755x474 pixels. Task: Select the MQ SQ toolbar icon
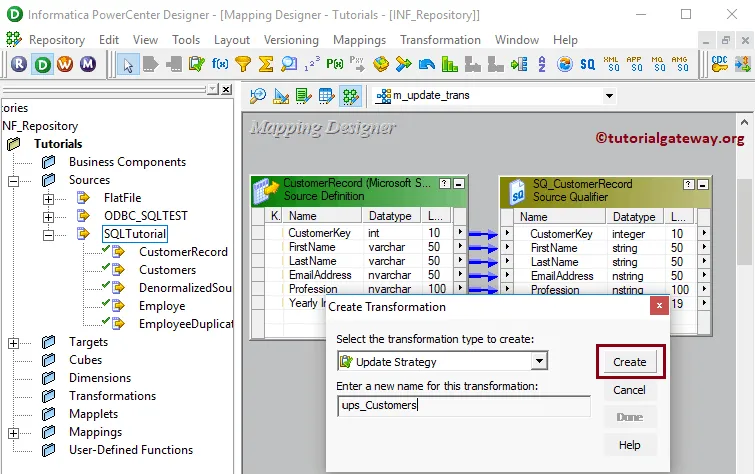[x=657, y=64]
